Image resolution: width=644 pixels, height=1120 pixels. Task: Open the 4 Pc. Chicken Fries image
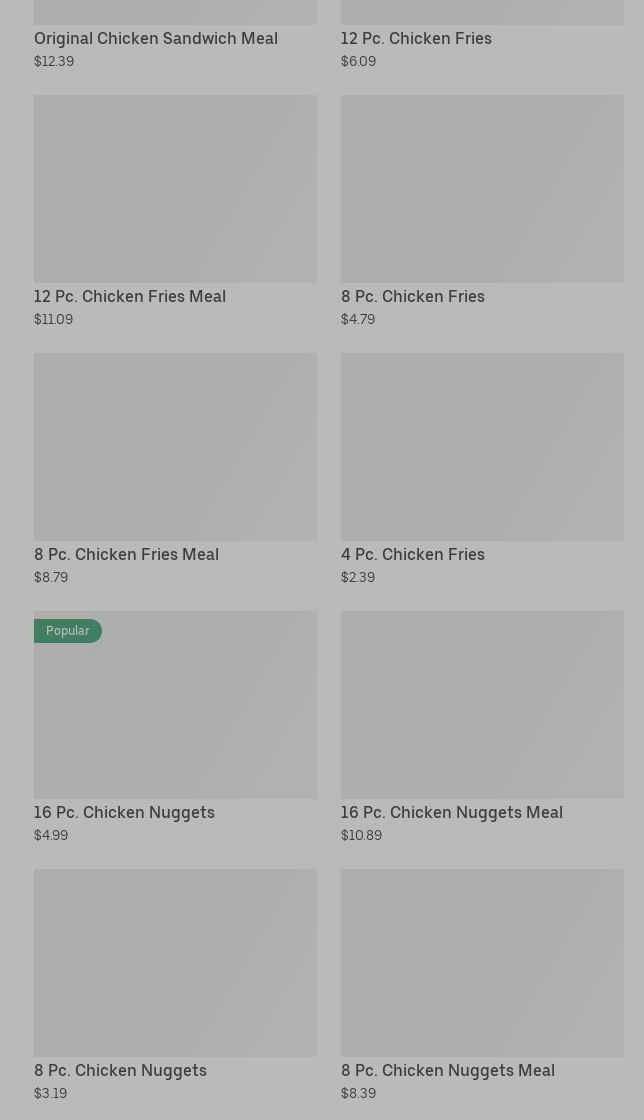(x=482, y=446)
